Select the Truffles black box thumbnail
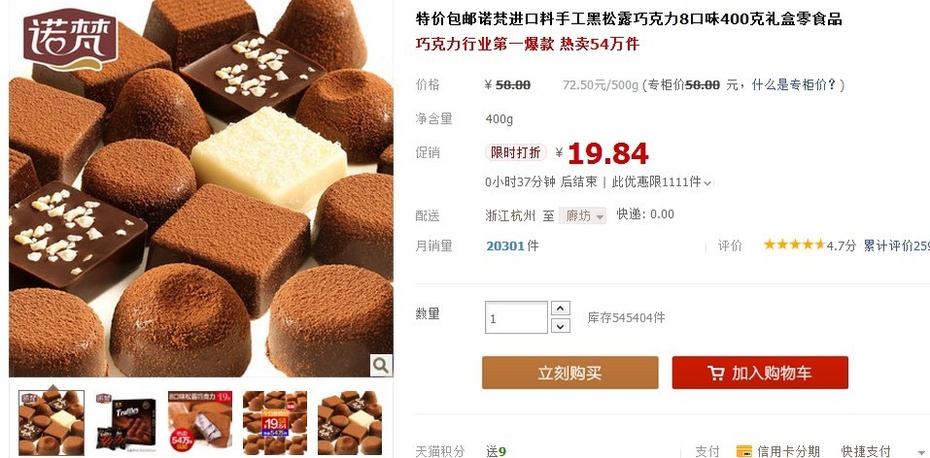The image size is (930, 458). pos(126,422)
